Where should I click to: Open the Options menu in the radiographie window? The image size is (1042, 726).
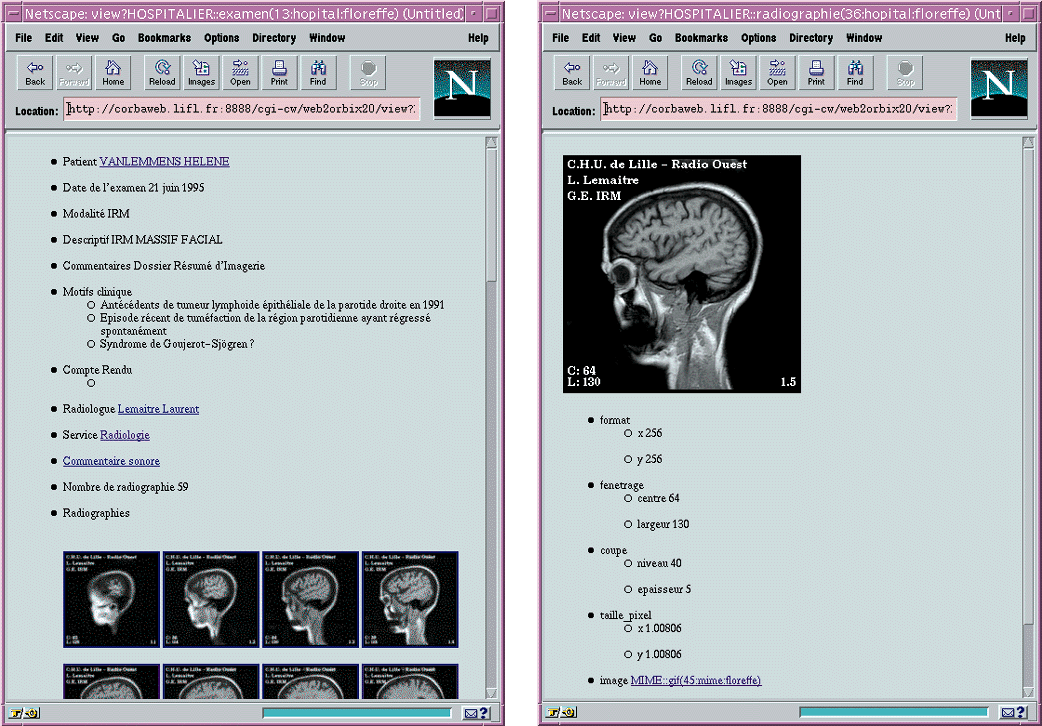pos(758,38)
